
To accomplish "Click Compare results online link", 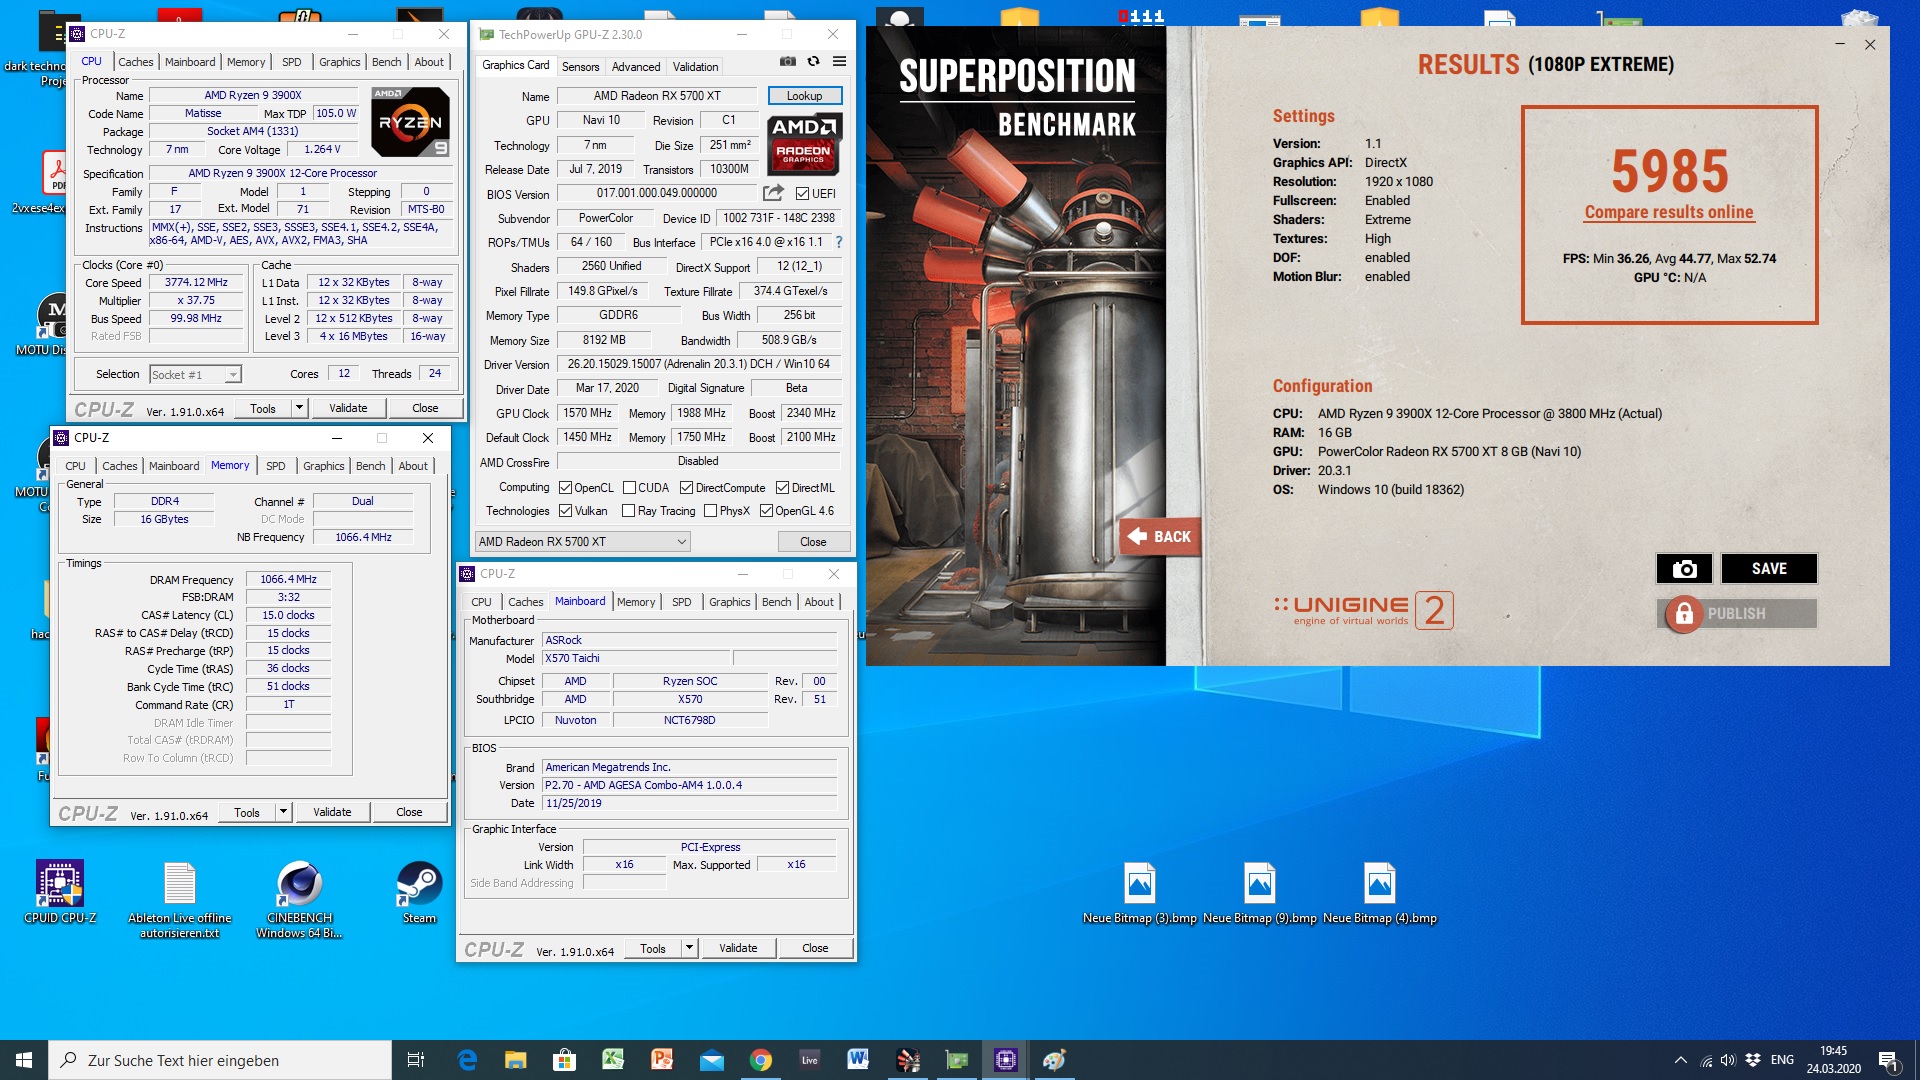I will point(1669,212).
